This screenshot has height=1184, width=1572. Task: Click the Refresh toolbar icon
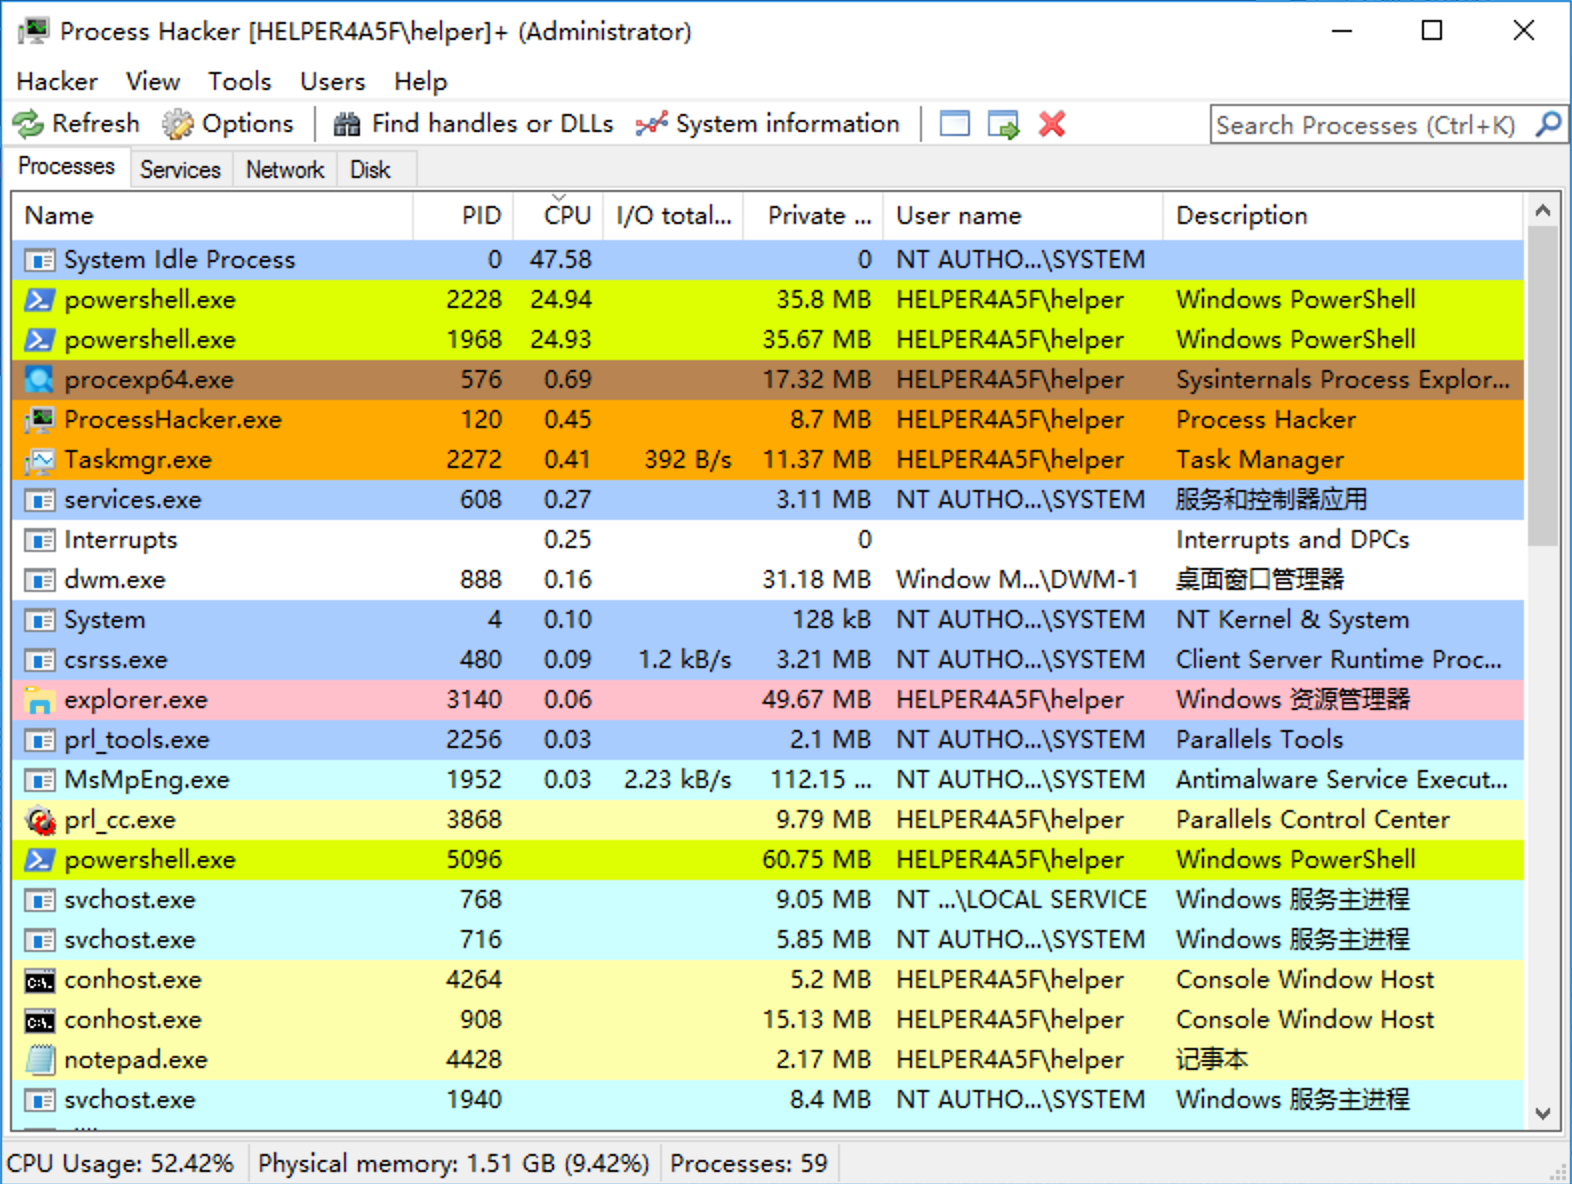click(28, 124)
